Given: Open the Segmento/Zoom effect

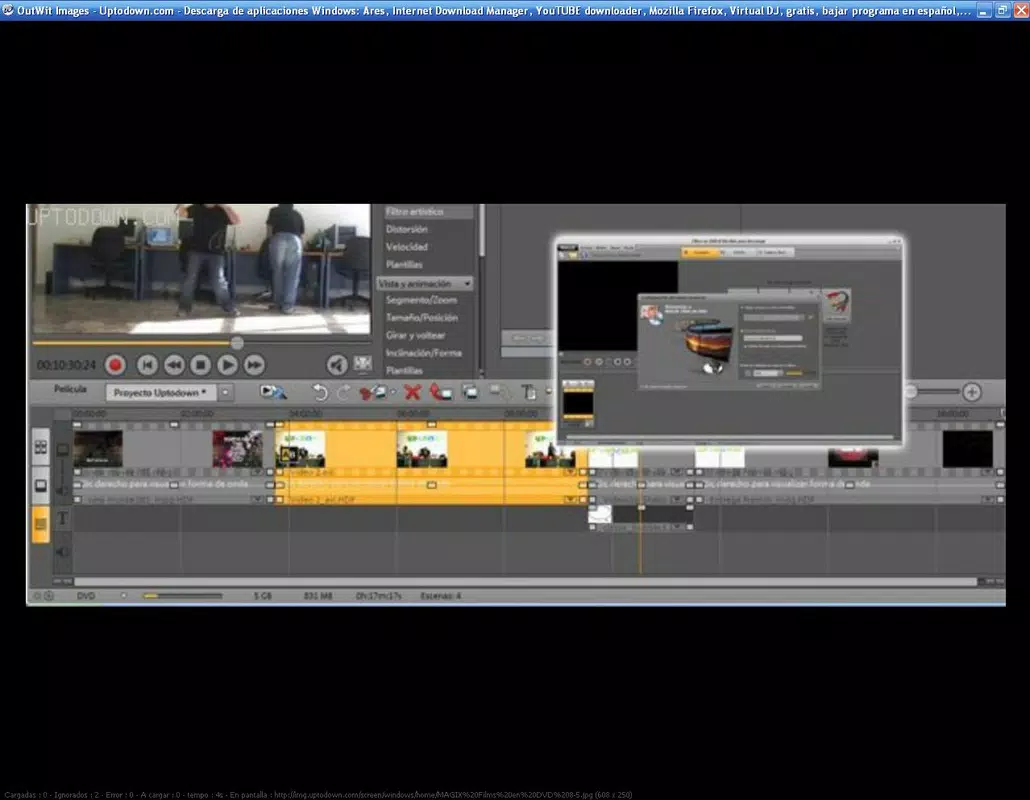Looking at the screenshot, I should coord(421,300).
